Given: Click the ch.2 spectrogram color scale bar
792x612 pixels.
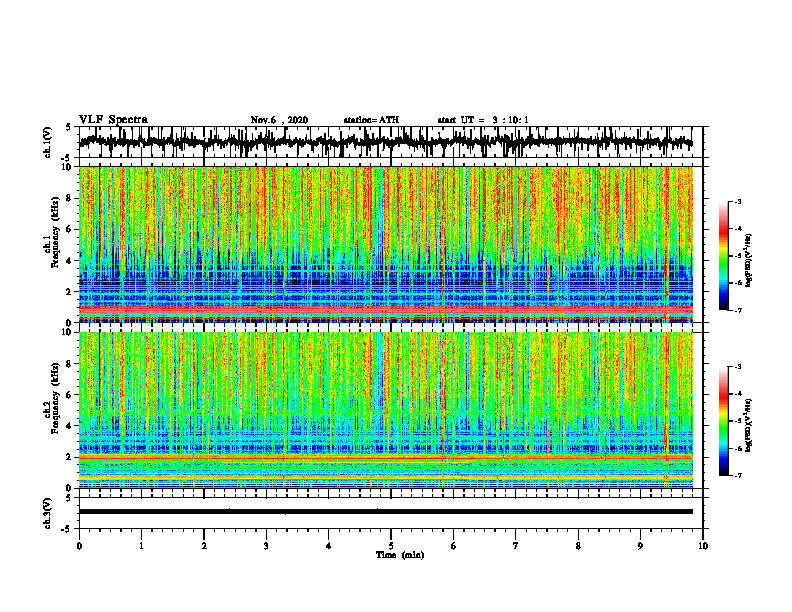Looking at the screenshot, I should 723,421.
